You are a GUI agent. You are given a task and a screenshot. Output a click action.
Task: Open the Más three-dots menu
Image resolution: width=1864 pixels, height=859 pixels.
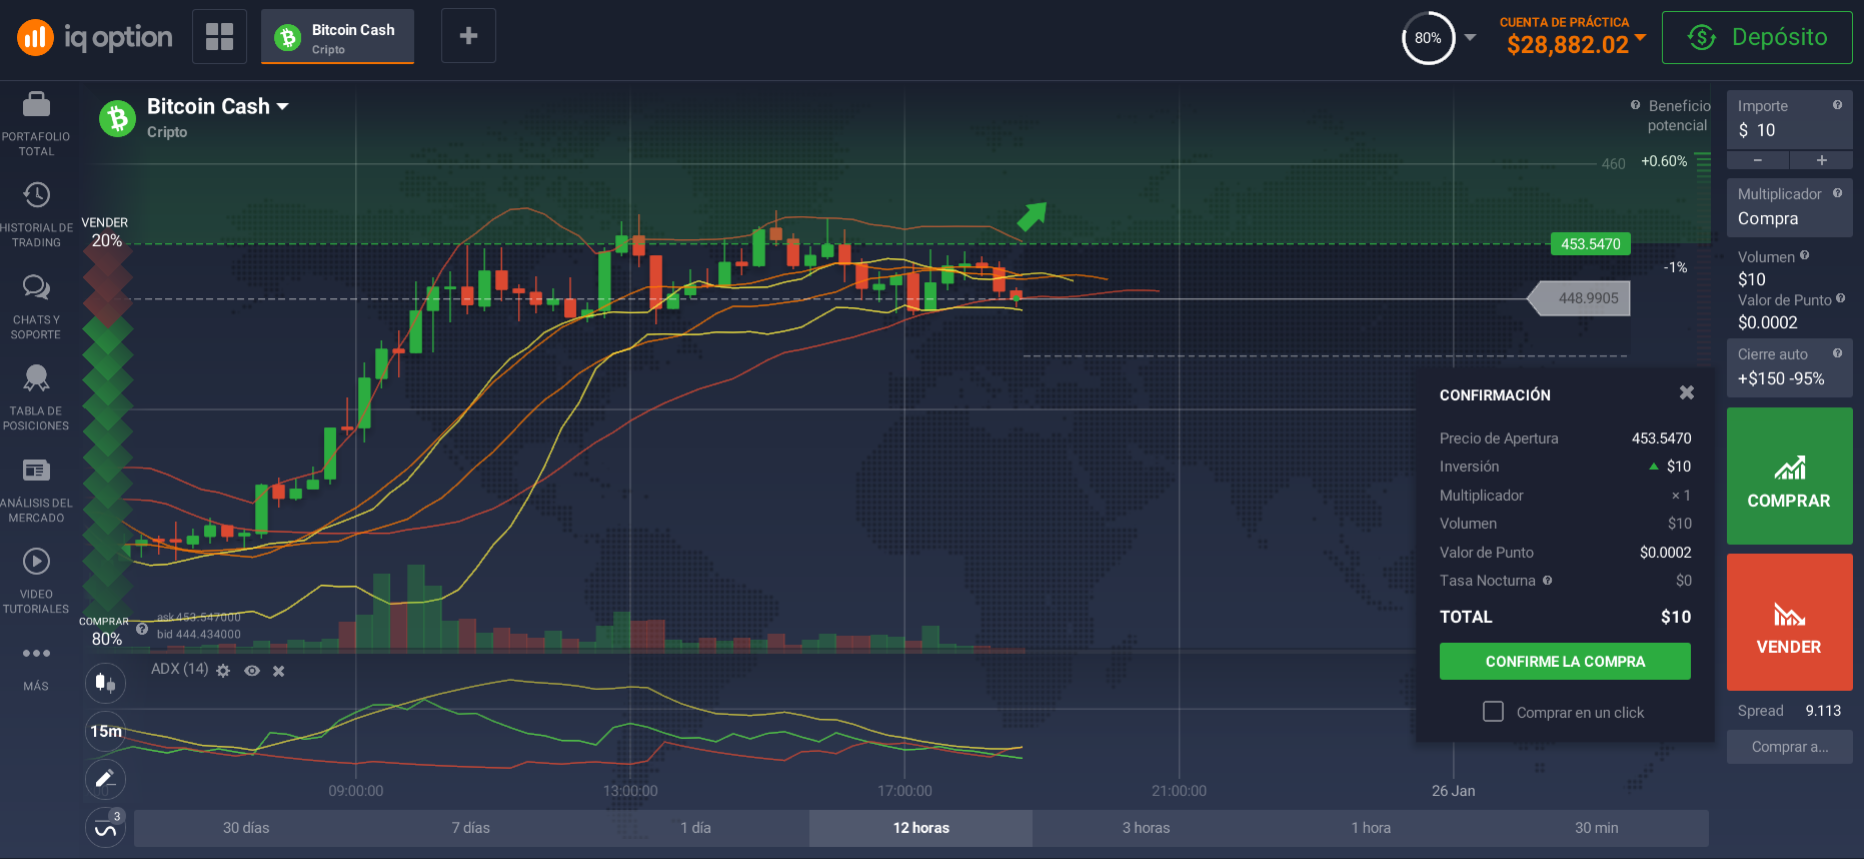[36, 653]
